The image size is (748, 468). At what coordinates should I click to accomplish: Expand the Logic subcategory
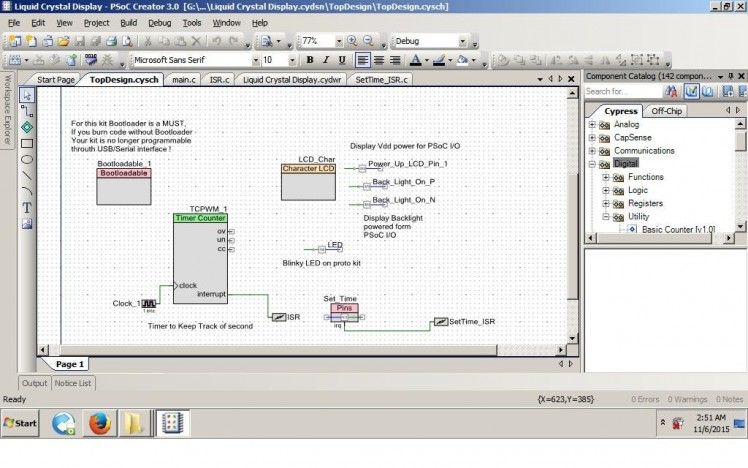[606, 190]
